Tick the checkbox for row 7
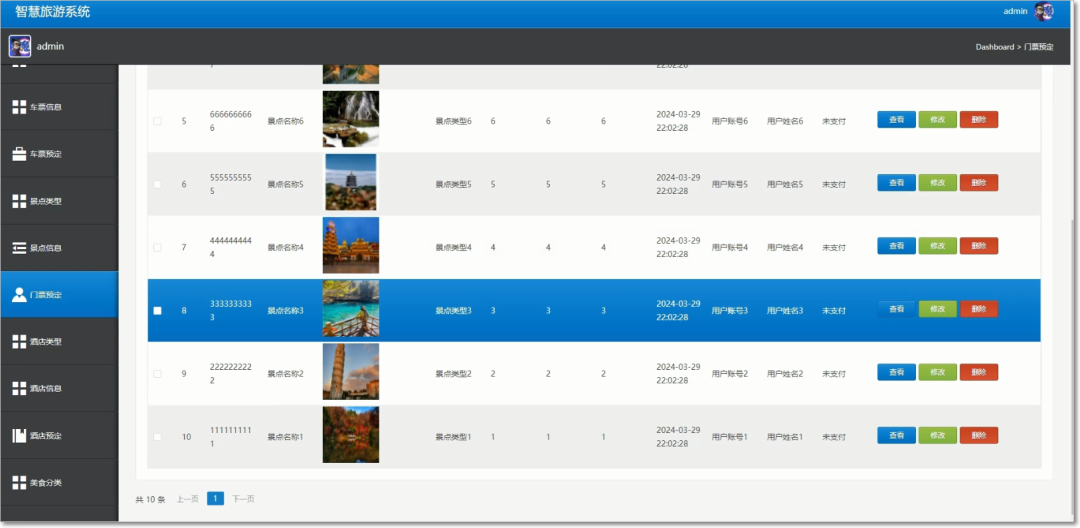 pyautogui.click(x=157, y=247)
